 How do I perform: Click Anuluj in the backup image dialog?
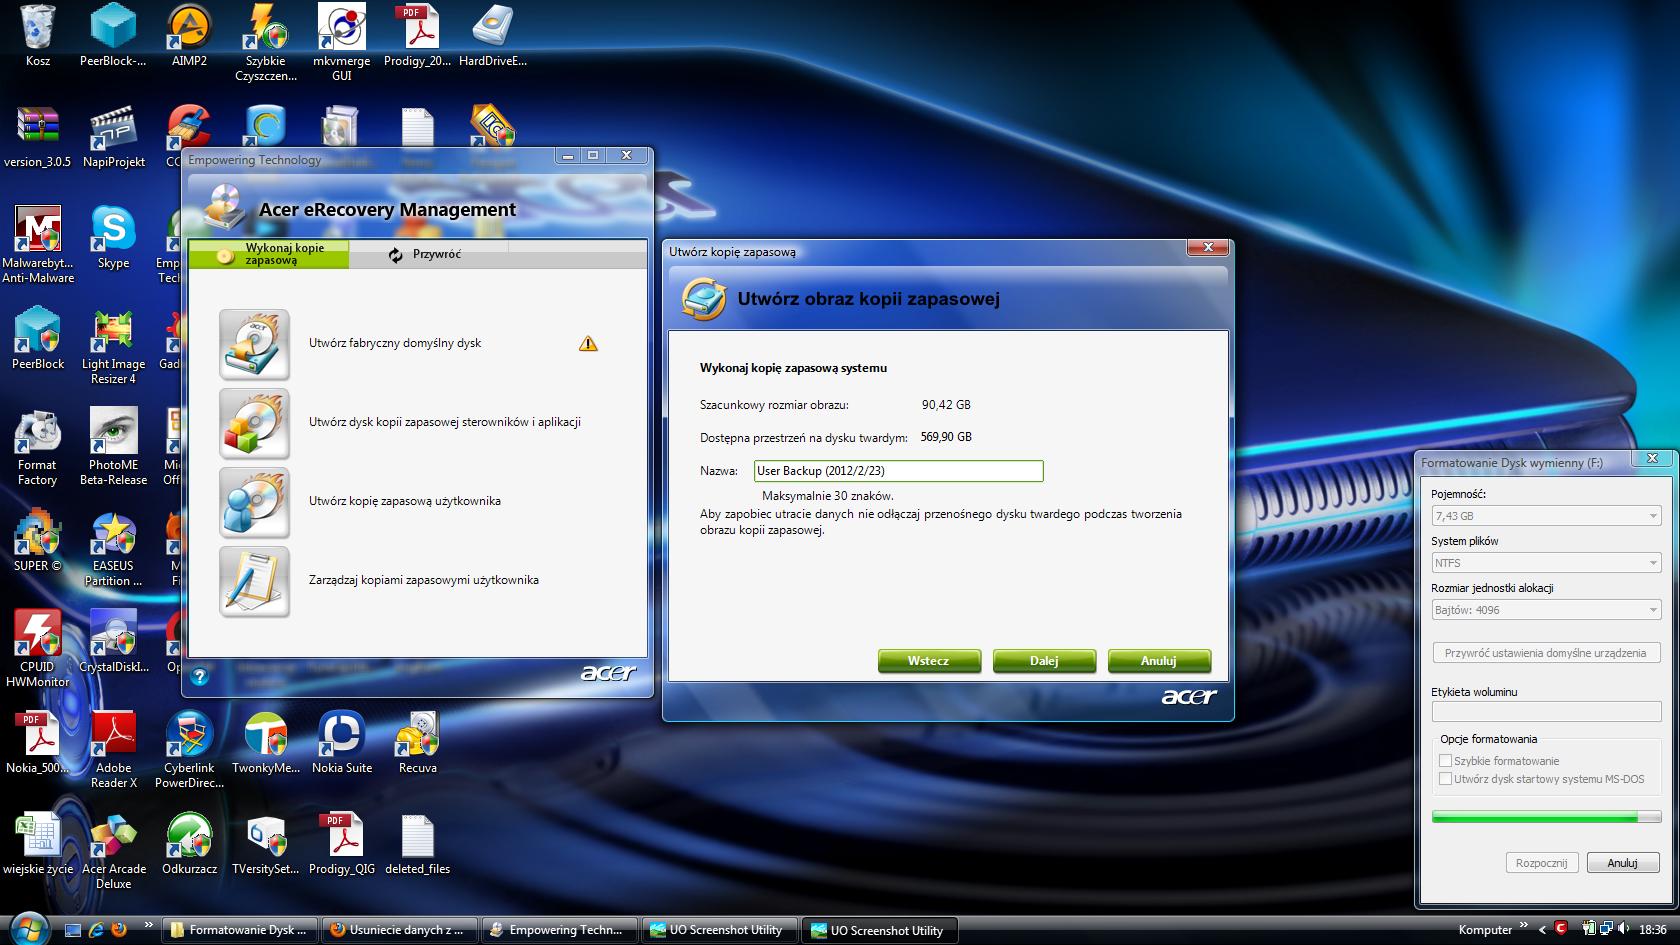click(1159, 661)
